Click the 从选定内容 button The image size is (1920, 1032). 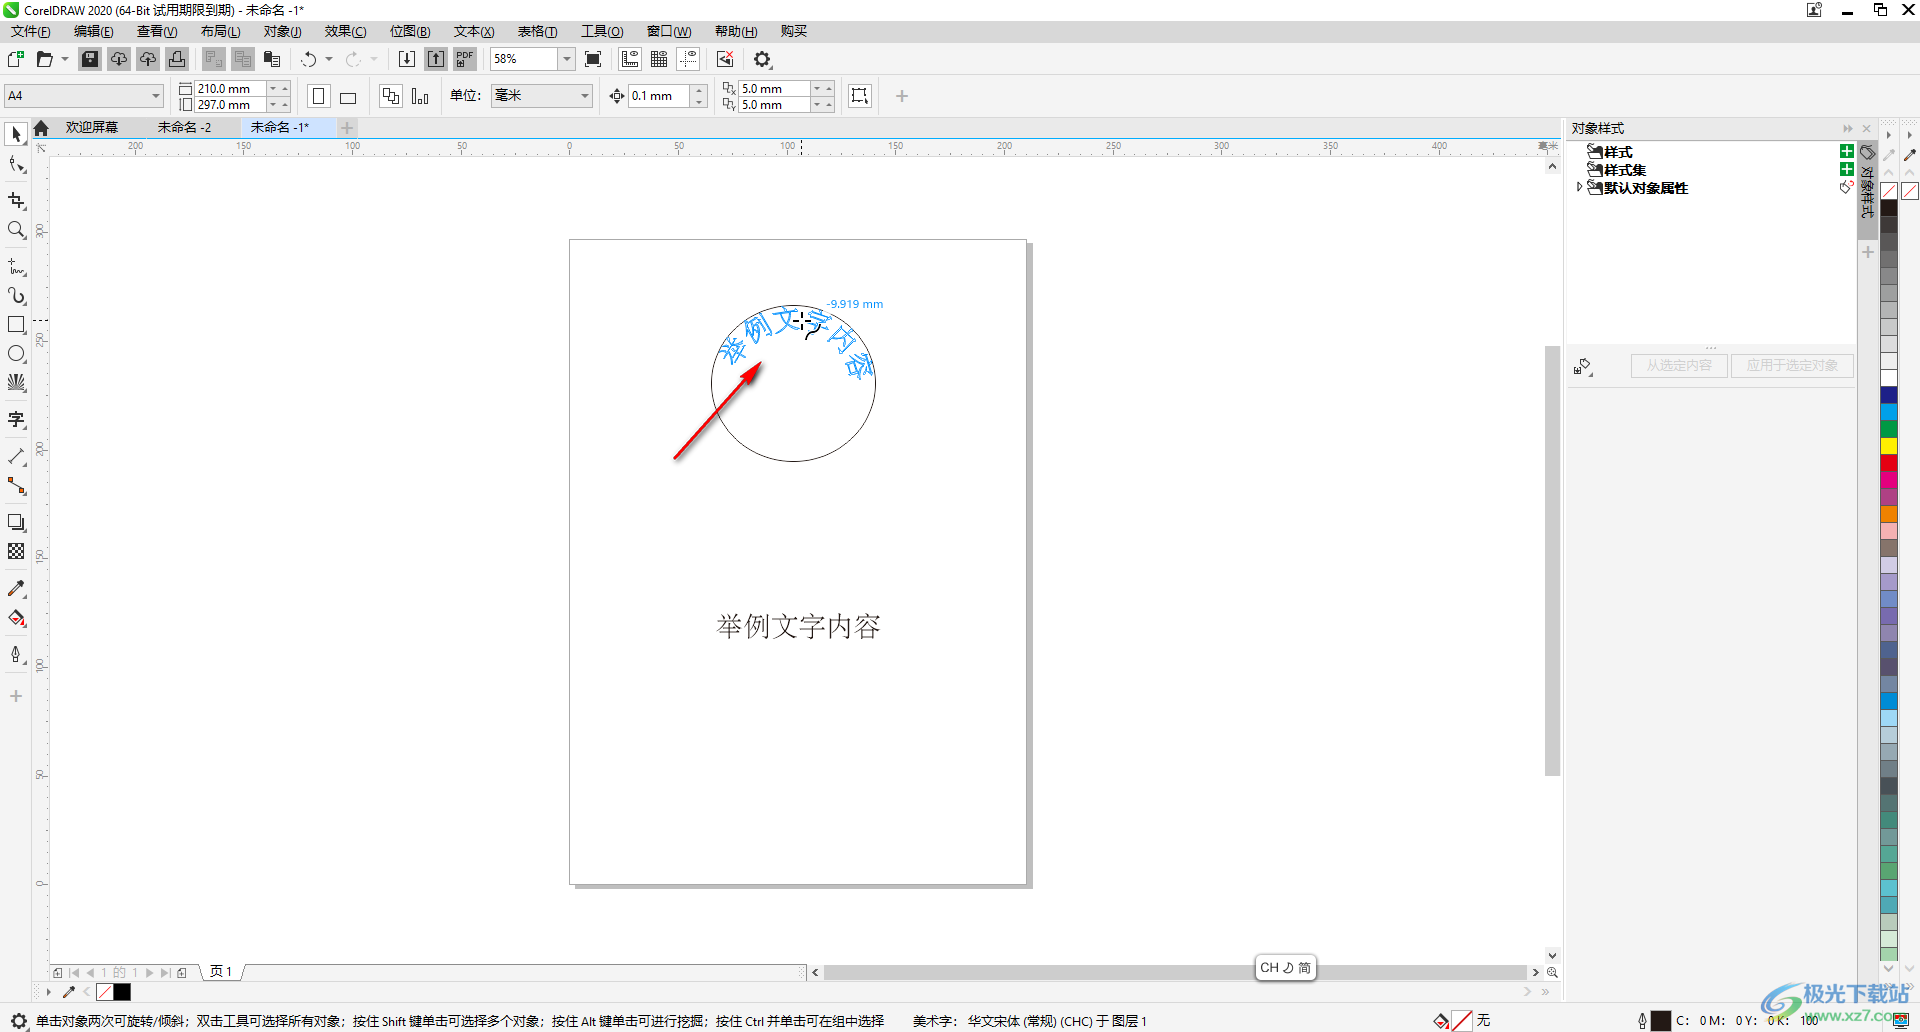(1678, 365)
